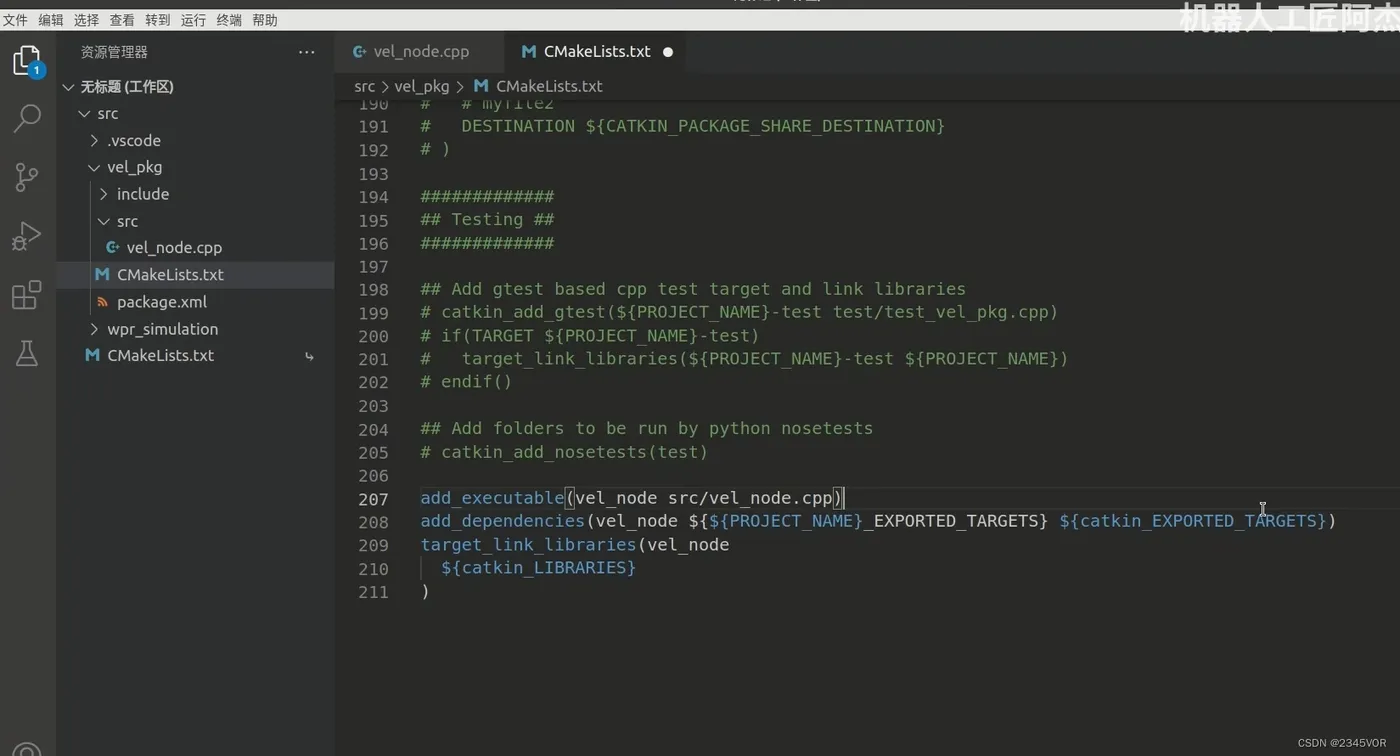Click the symlink arrow beside root CMakeLists.txt

click(x=309, y=356)
